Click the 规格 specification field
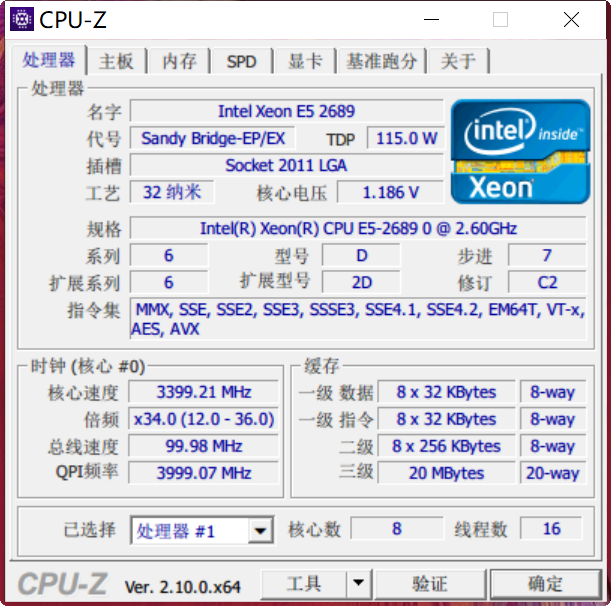This screenshot has width=611, height=606. coord(358,228)
